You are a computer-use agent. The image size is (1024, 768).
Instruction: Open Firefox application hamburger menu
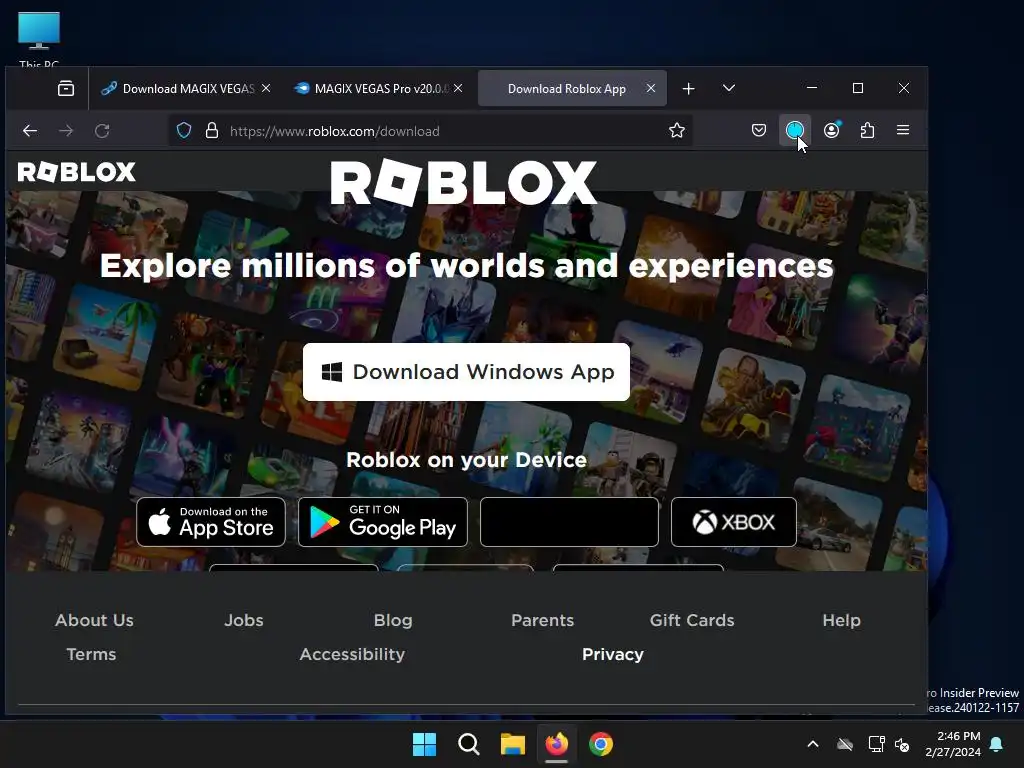903,131
